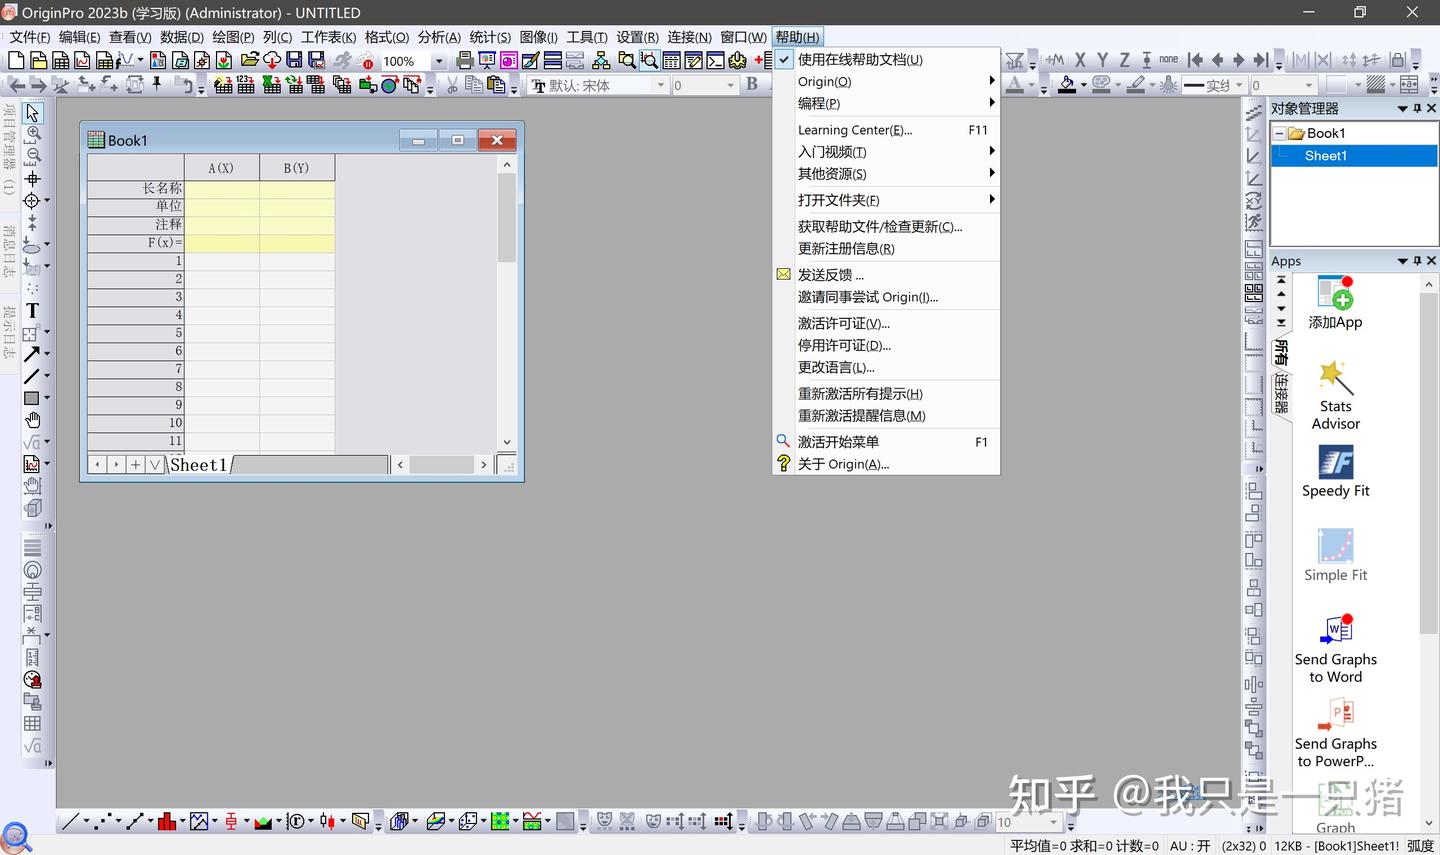Pin the 对象管理器 panel auto-hide pin
Image resolution: width=1440 pixels, height=855 pixels.
tap(1417, 108)
